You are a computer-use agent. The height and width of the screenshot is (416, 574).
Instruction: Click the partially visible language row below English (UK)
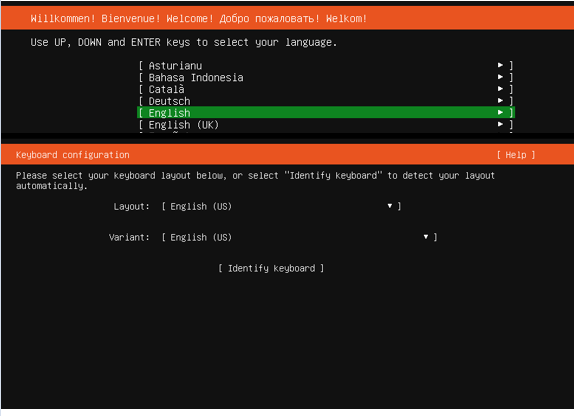[x=326, y=132]
